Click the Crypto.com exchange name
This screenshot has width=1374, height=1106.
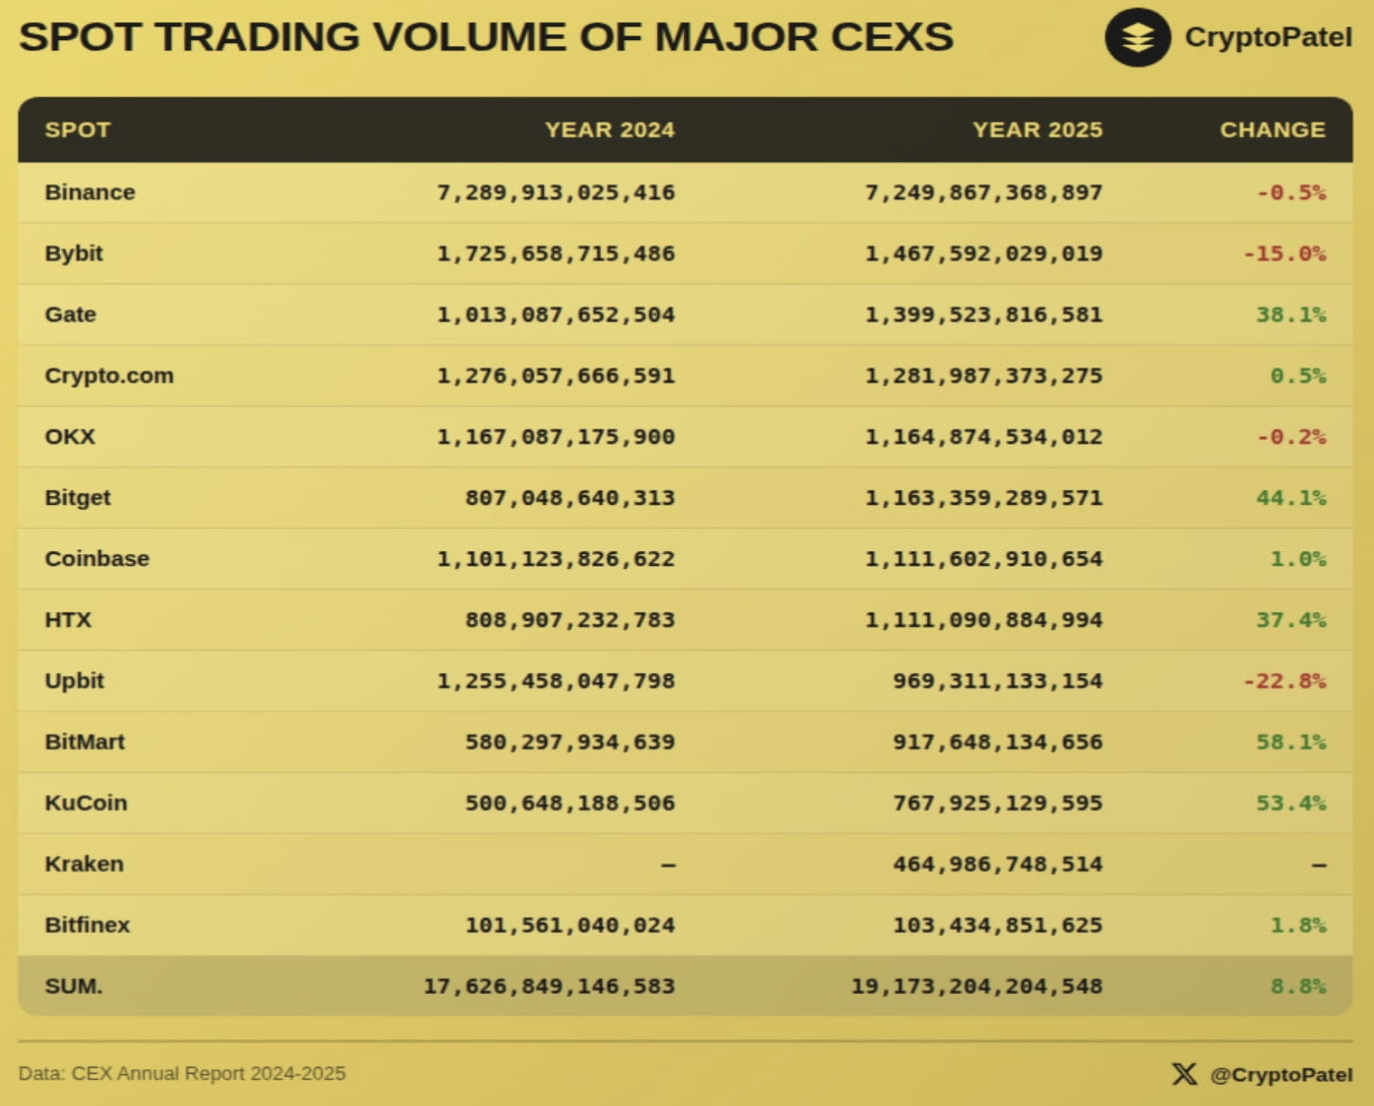[x=109, y=376]
